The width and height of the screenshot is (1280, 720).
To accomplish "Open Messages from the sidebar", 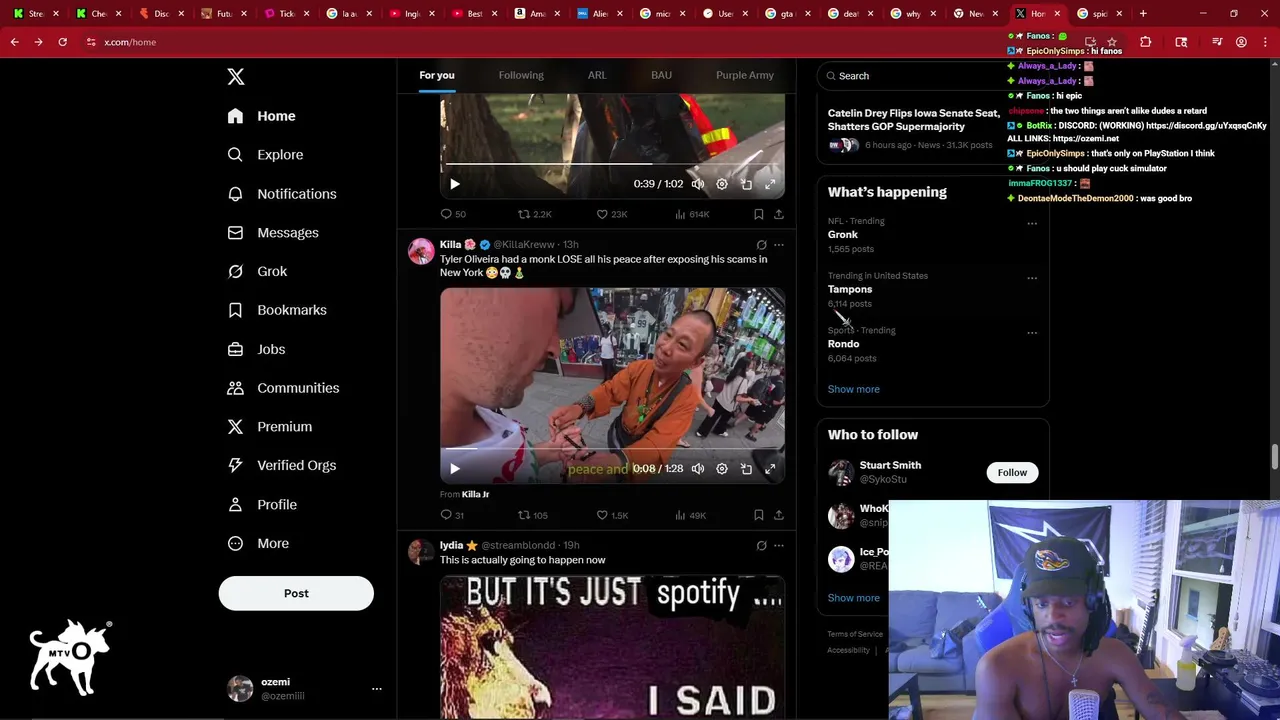I will (273, 233).
